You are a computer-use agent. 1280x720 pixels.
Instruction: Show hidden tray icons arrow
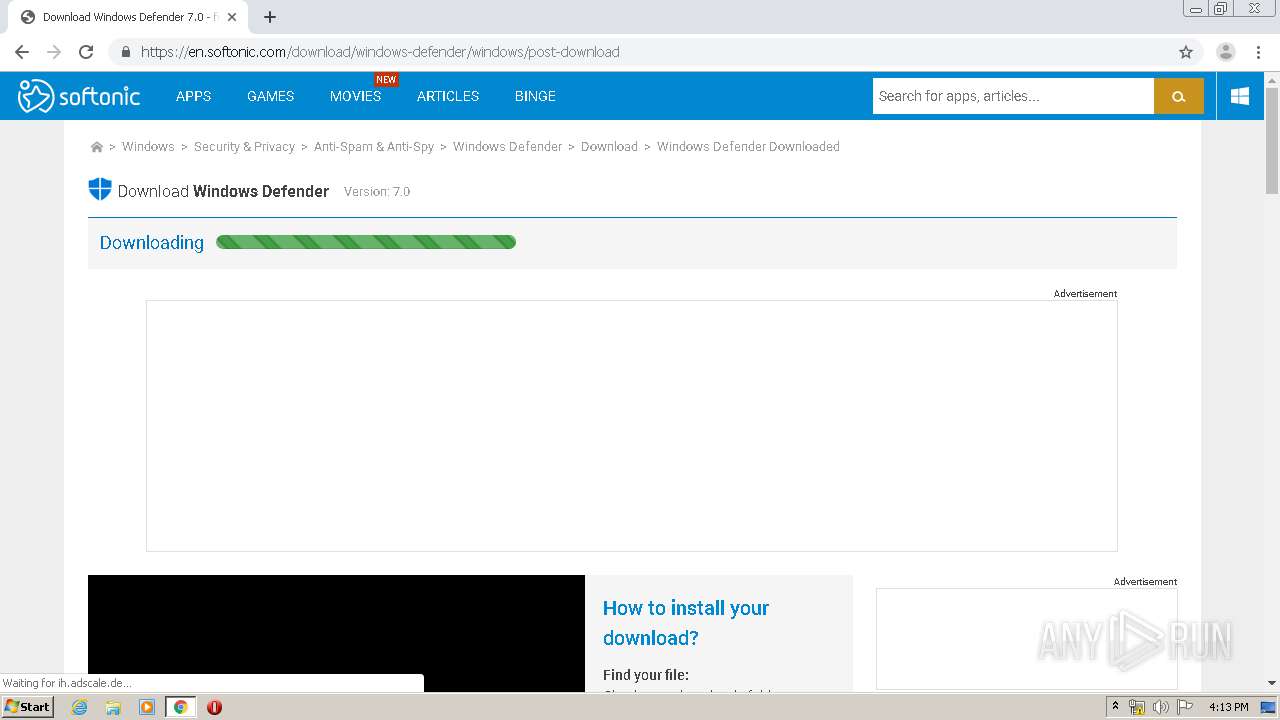(x=1115, y=707)
